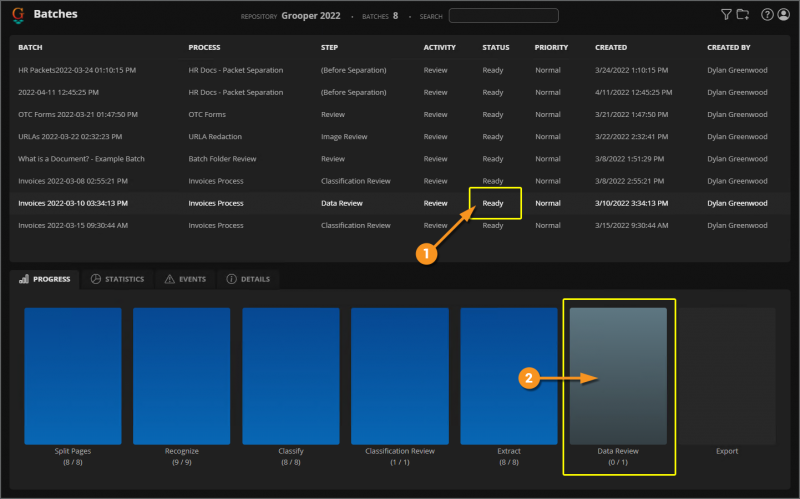Viewport: 800px width, 499px height.
Task: Open the user account icon
Action: click(x=783, y=15)
